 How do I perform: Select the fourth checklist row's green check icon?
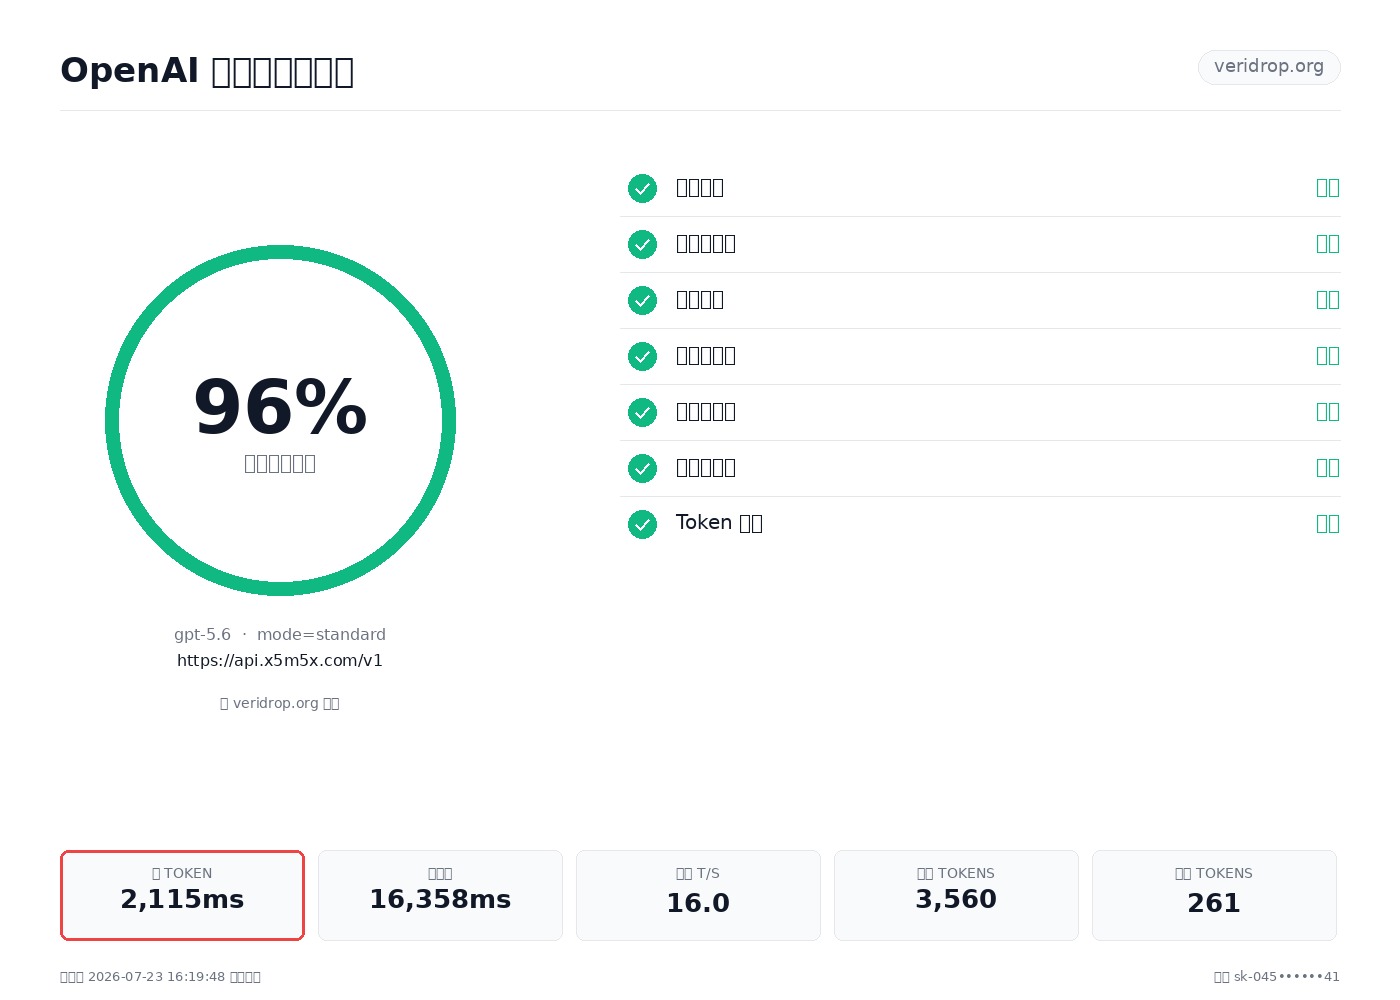click(x=642, y=356)
